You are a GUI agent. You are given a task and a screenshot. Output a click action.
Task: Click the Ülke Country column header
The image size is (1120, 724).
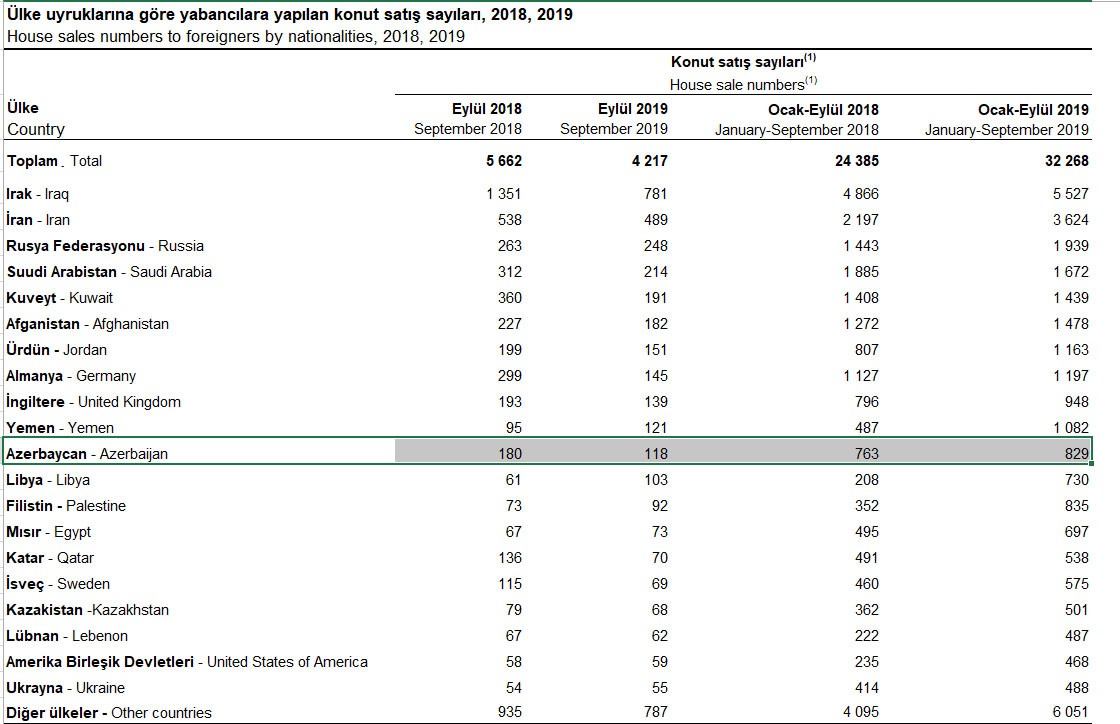click(36, 119)
